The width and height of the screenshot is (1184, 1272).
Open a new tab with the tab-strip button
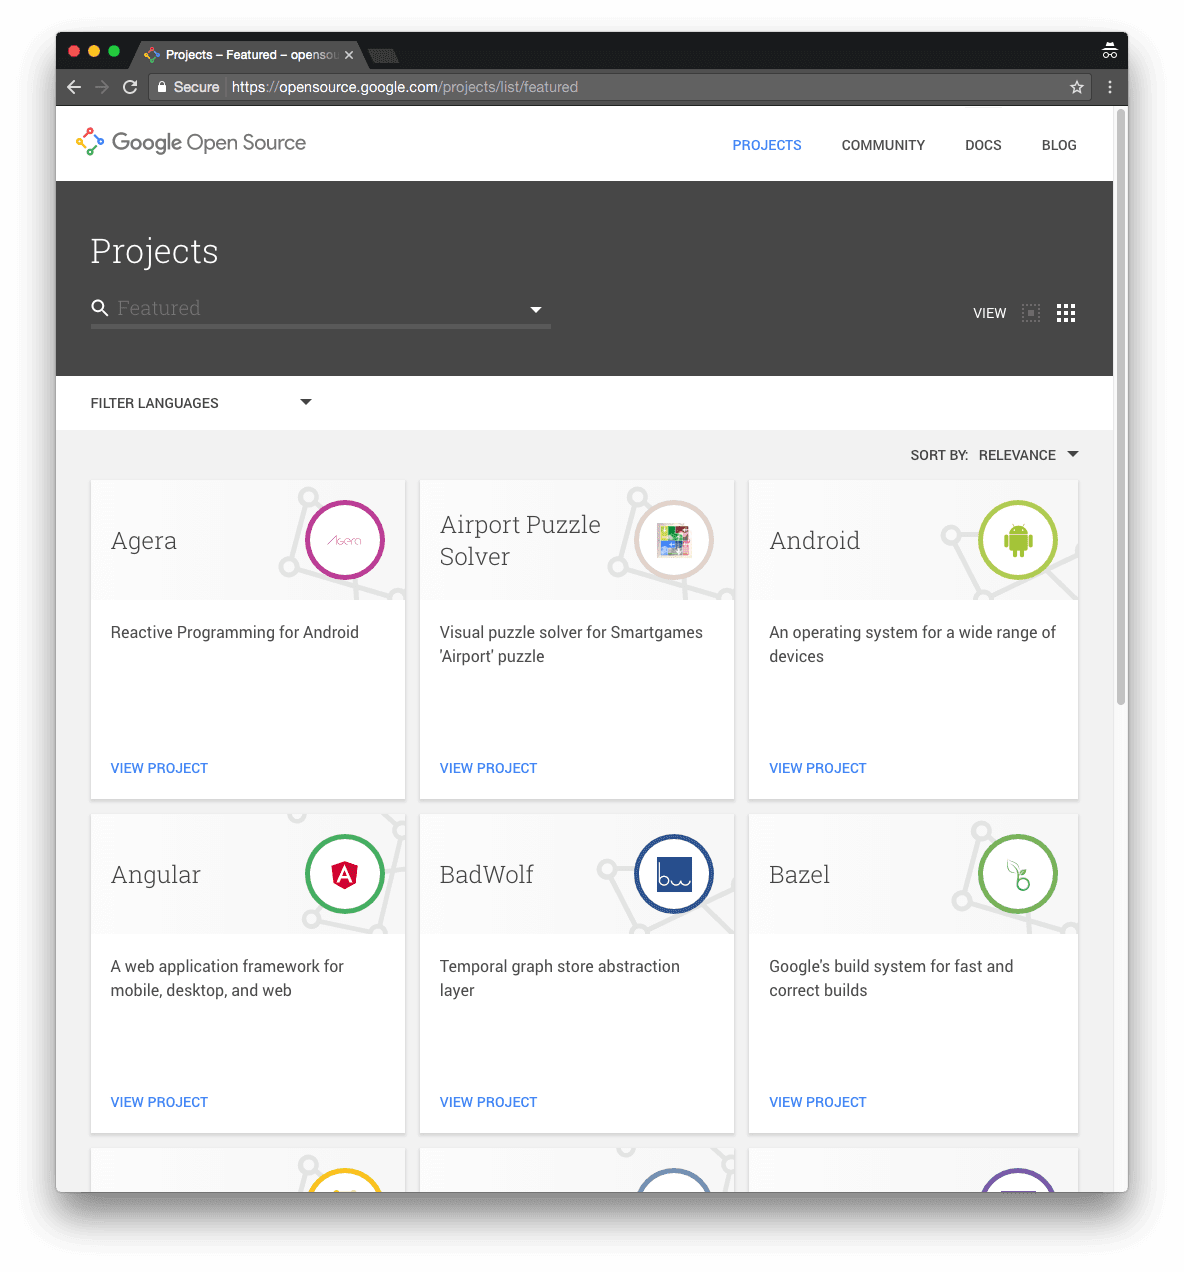[384, 55]
